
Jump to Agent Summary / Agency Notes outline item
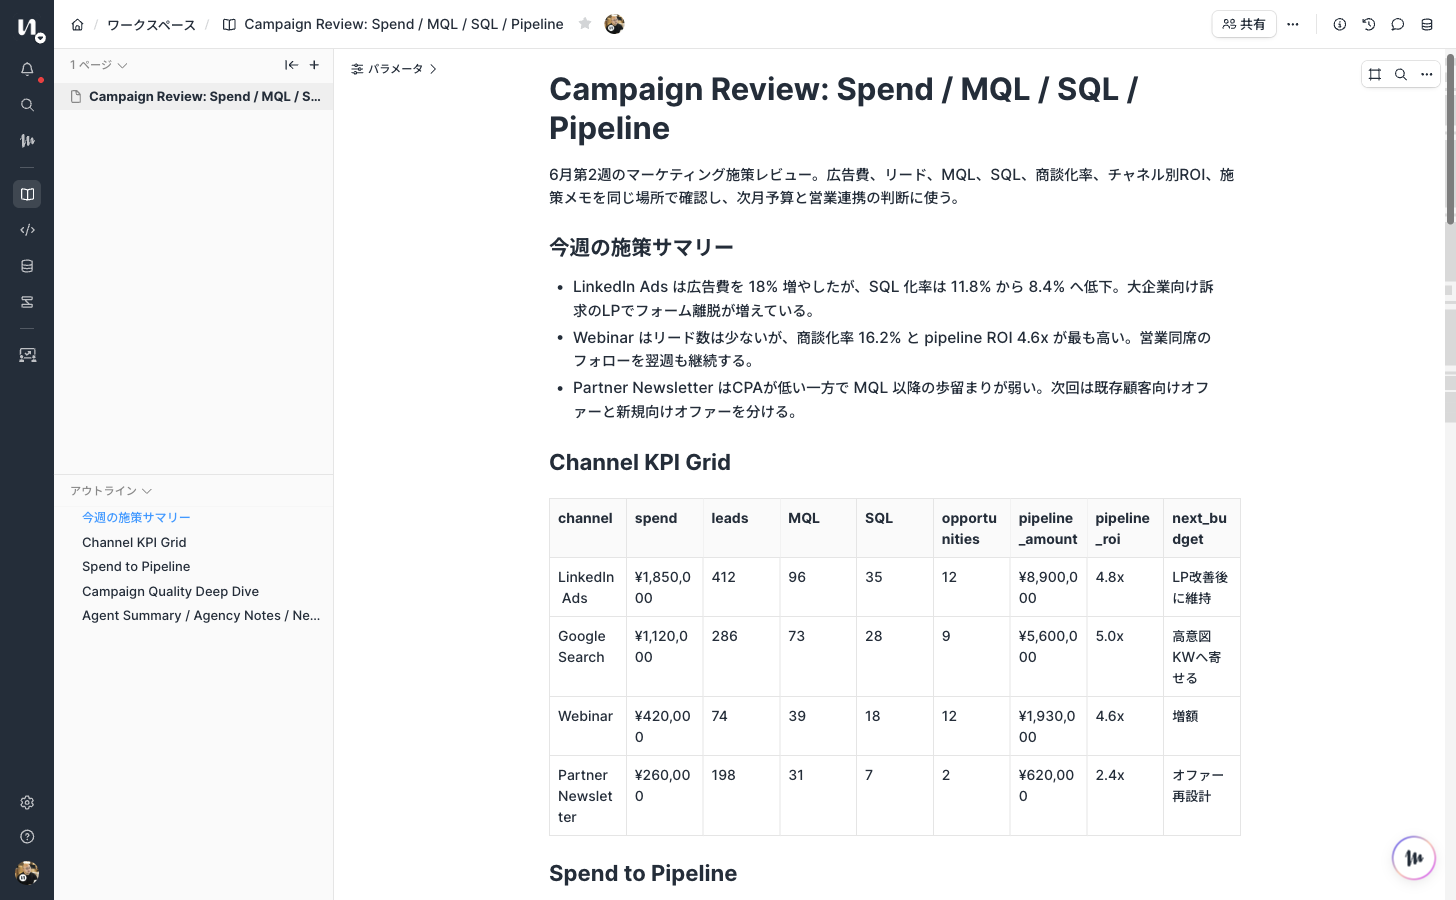(201, 616)
